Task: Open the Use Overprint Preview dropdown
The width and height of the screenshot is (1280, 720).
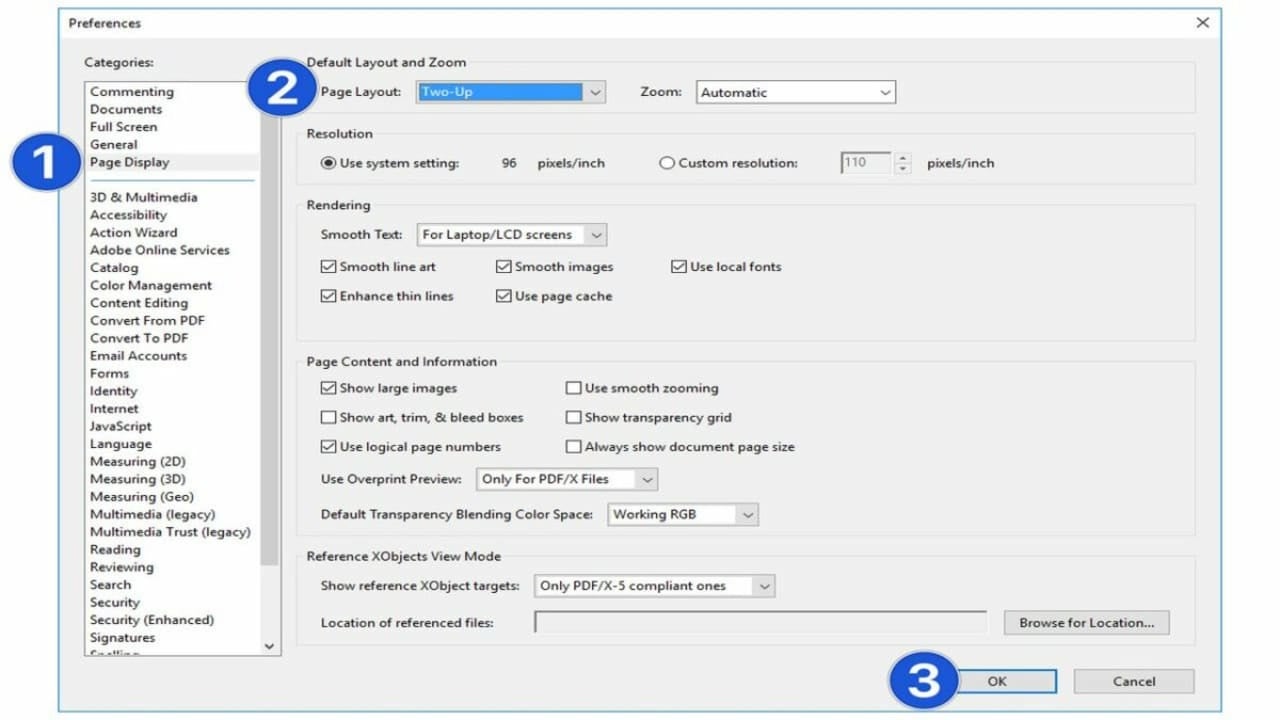Action: (567, 479)
